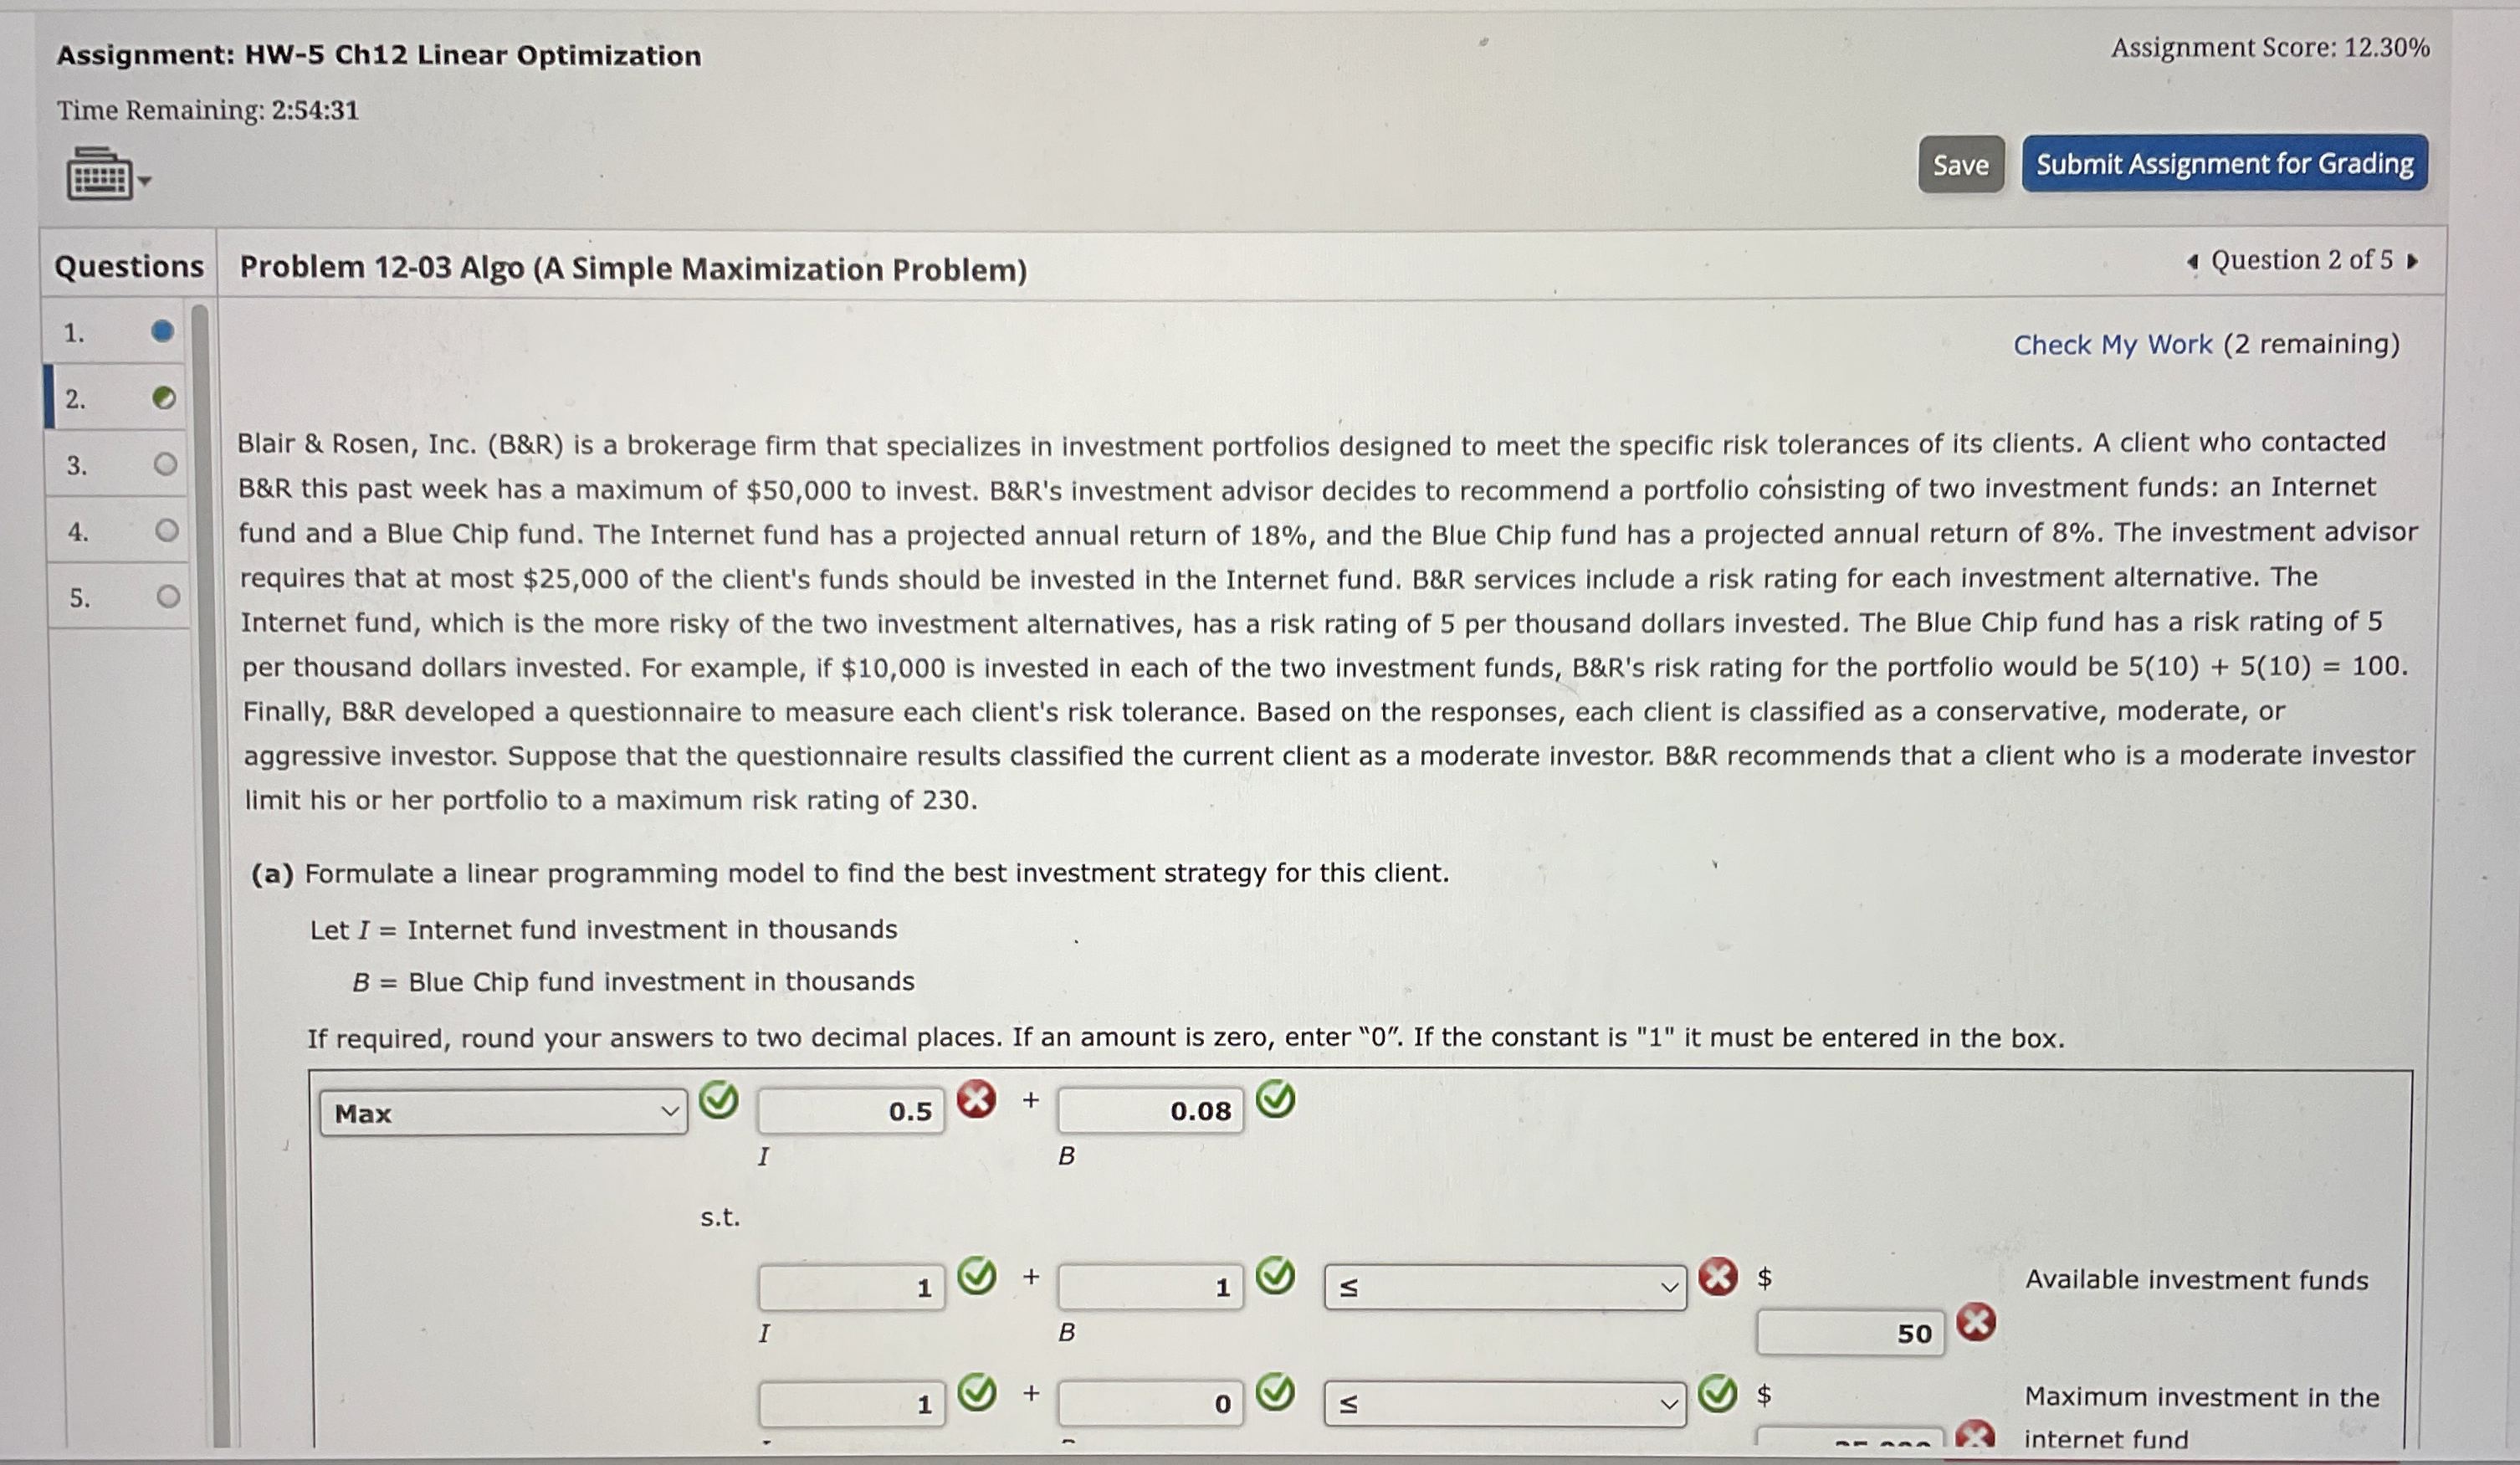
Task: Open the on-screen keyboard icon
Action: pyautogui.click(x=99, y=174)
